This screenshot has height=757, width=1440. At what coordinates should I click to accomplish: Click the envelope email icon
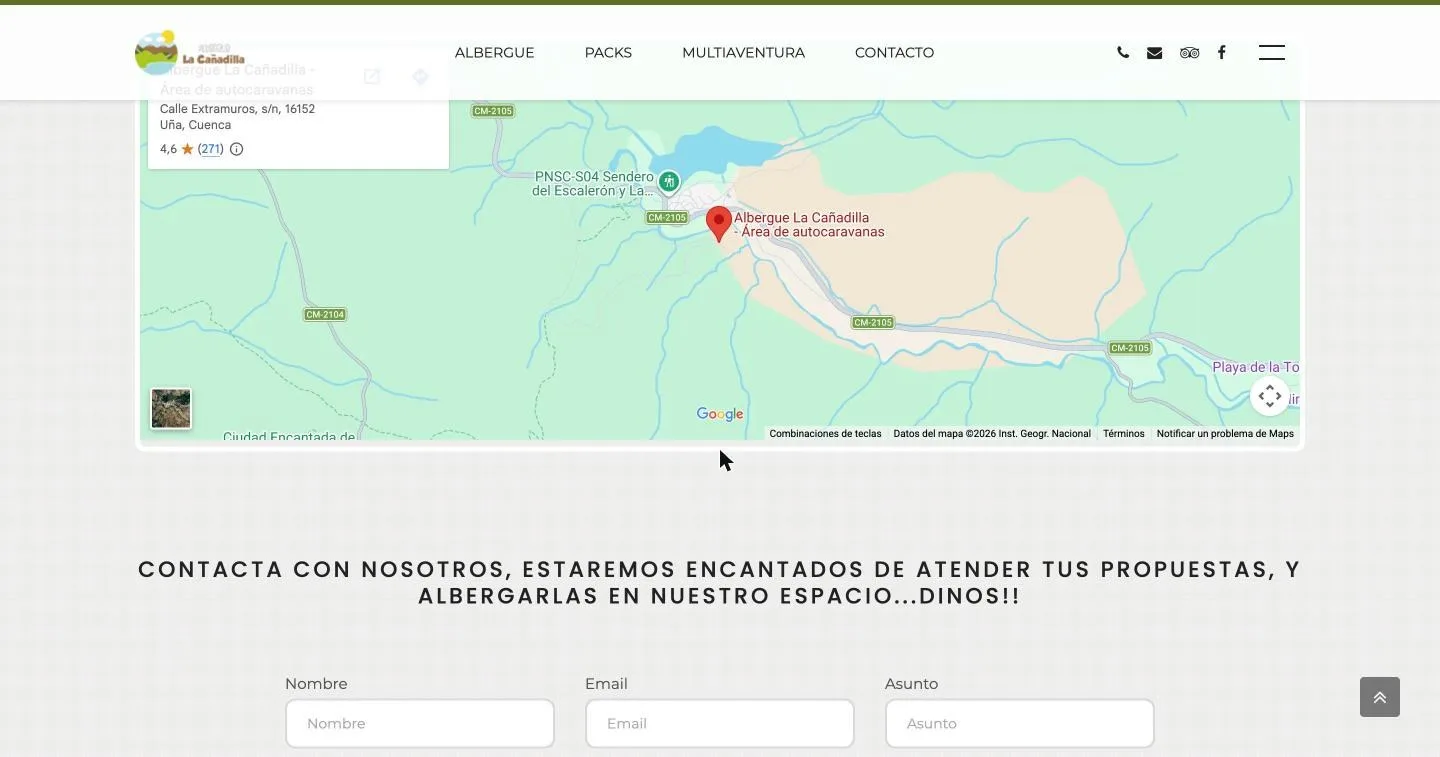(1154, 53)
